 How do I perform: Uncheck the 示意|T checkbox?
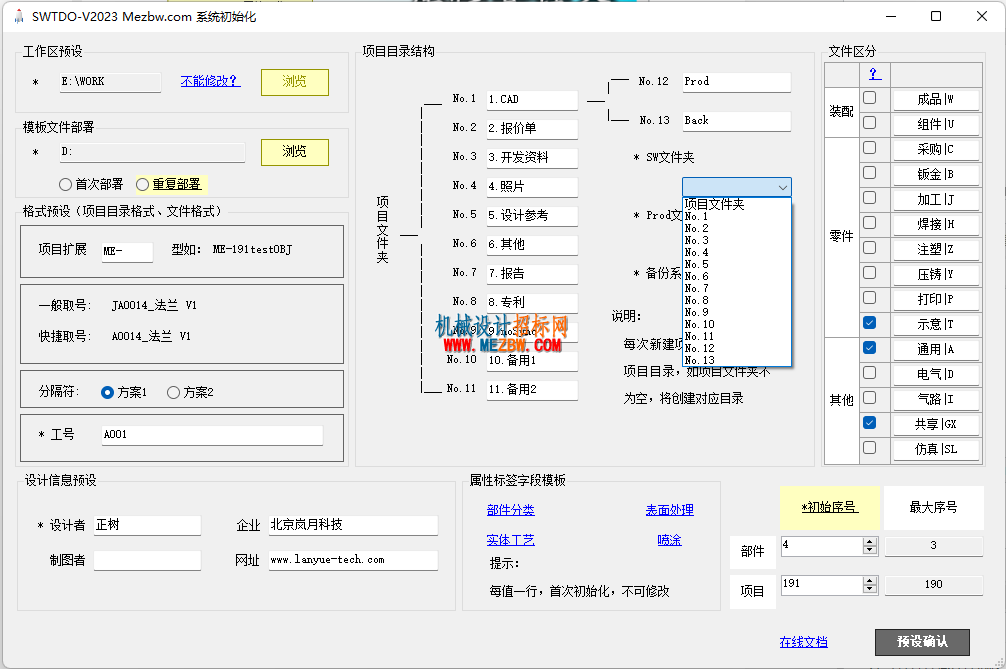[869, 323]
